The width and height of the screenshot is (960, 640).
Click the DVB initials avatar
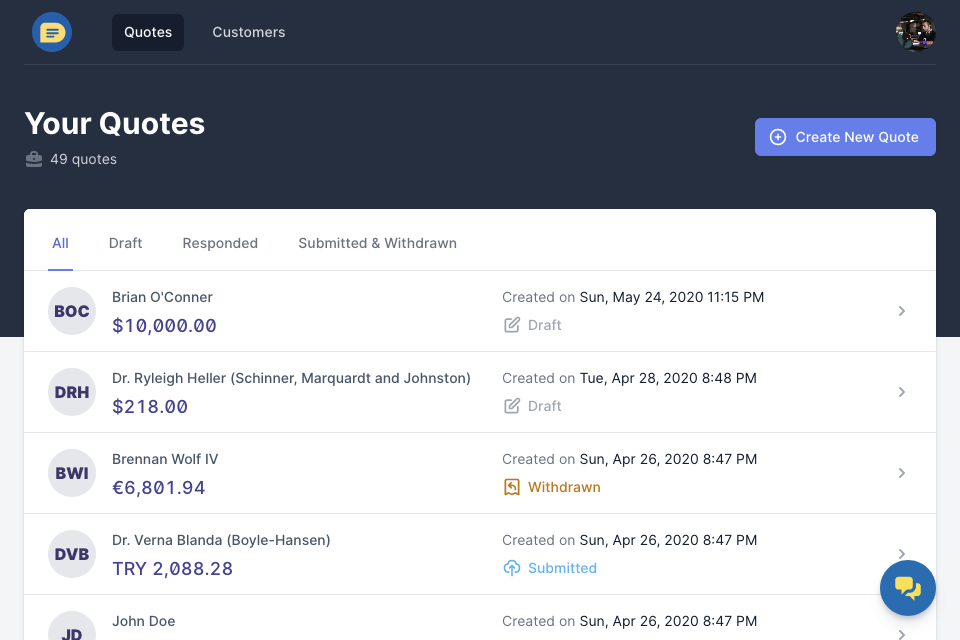[x=72, y=554]
